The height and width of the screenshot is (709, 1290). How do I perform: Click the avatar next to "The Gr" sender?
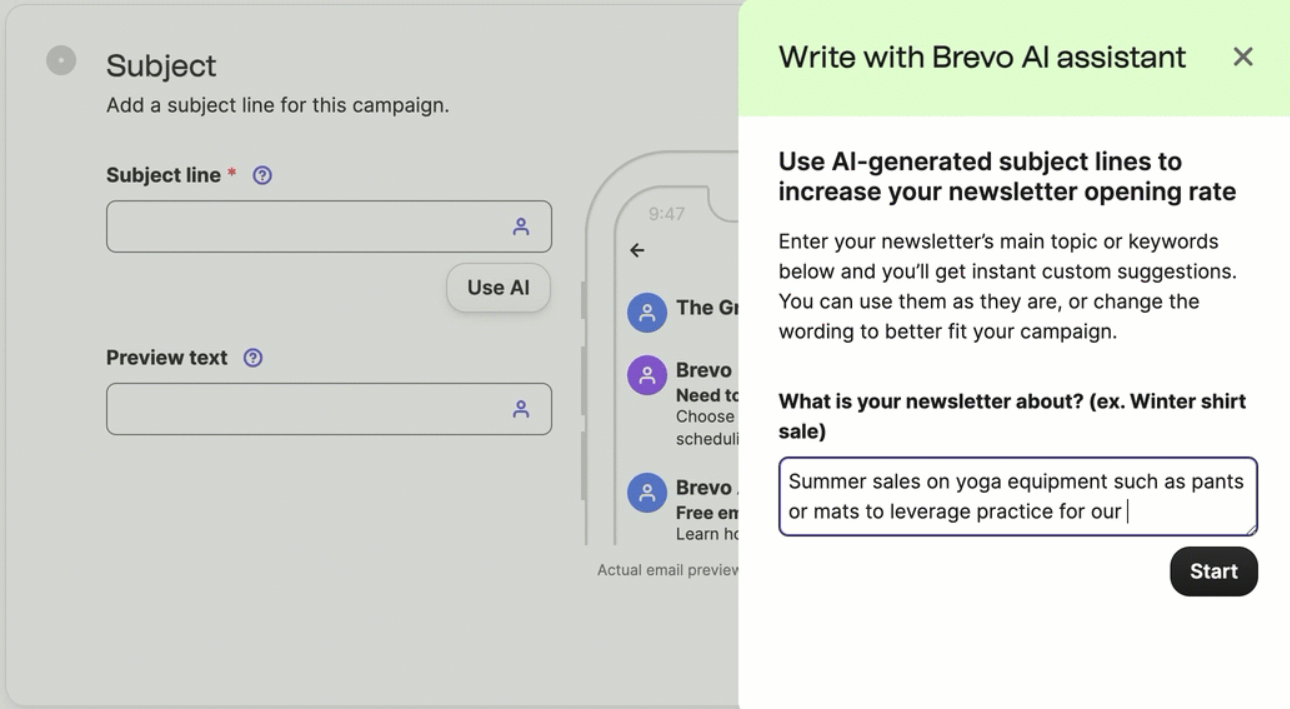point(647,313)
